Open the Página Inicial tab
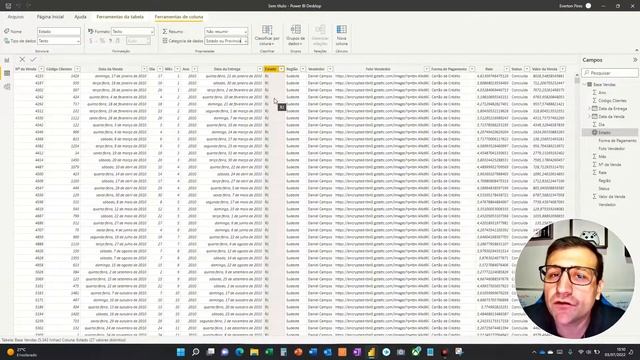Image resolution: width=640 pixels, height=360 pixels. [x=50, y=17]
